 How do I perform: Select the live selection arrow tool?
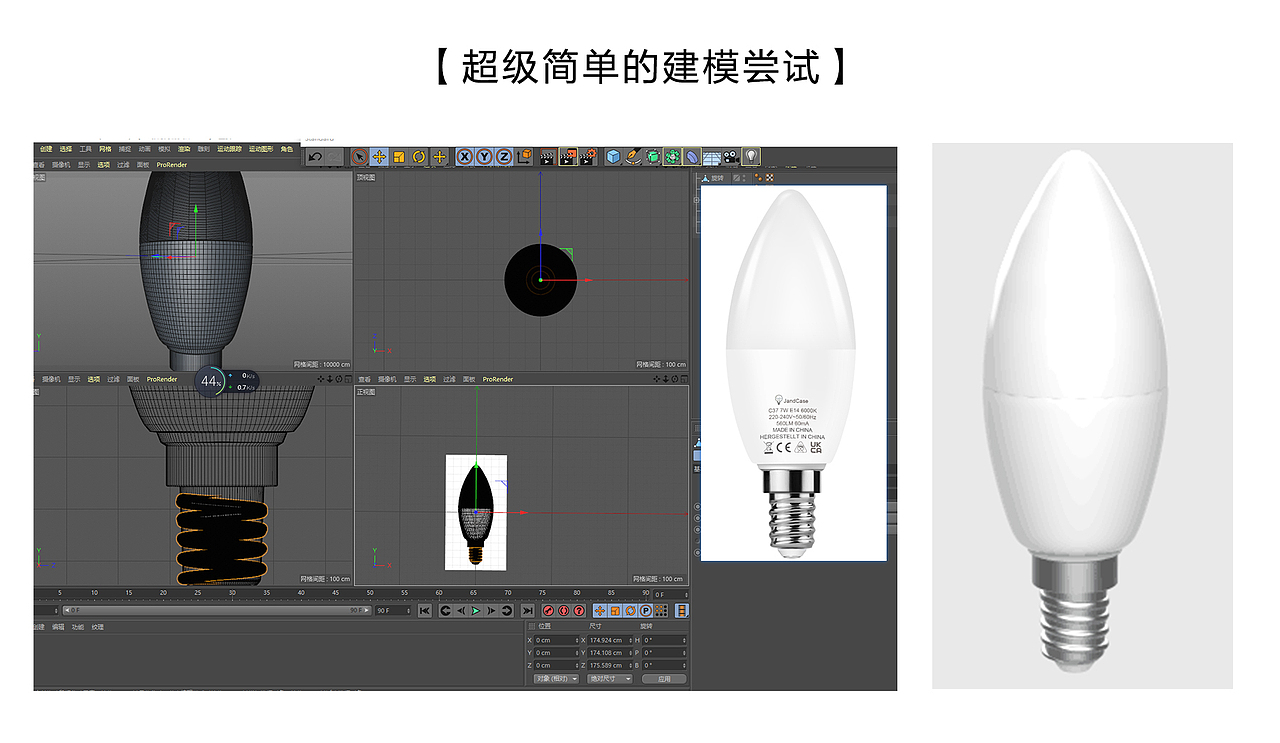359,157
